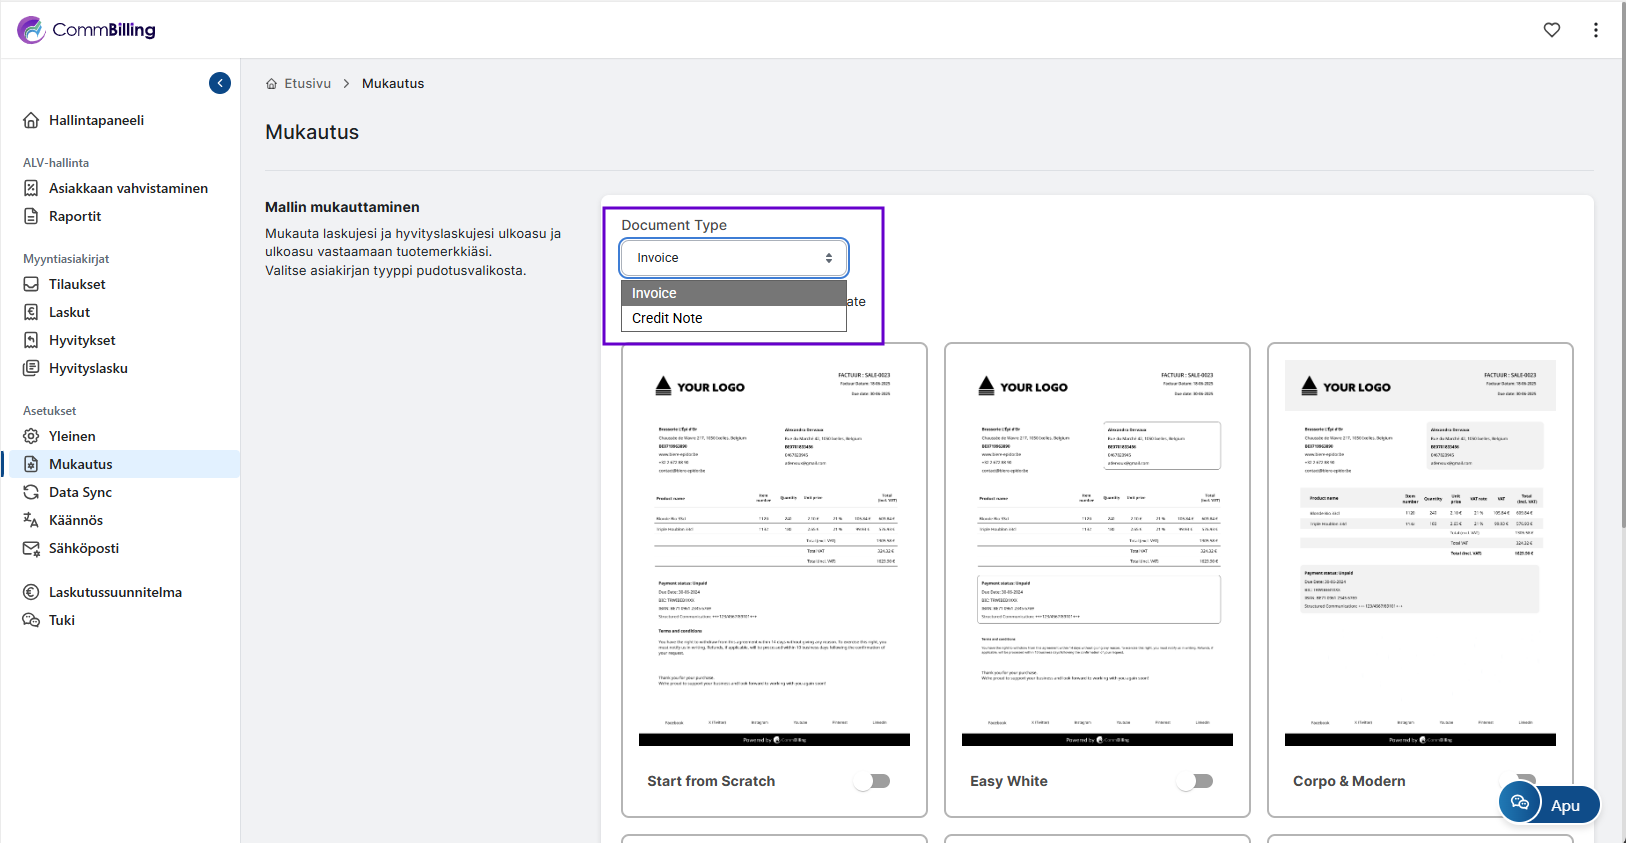The height and width of the screenshot is (843, 1626).
Task: Click the Yleinen gear icon
Action: [31, 436]
